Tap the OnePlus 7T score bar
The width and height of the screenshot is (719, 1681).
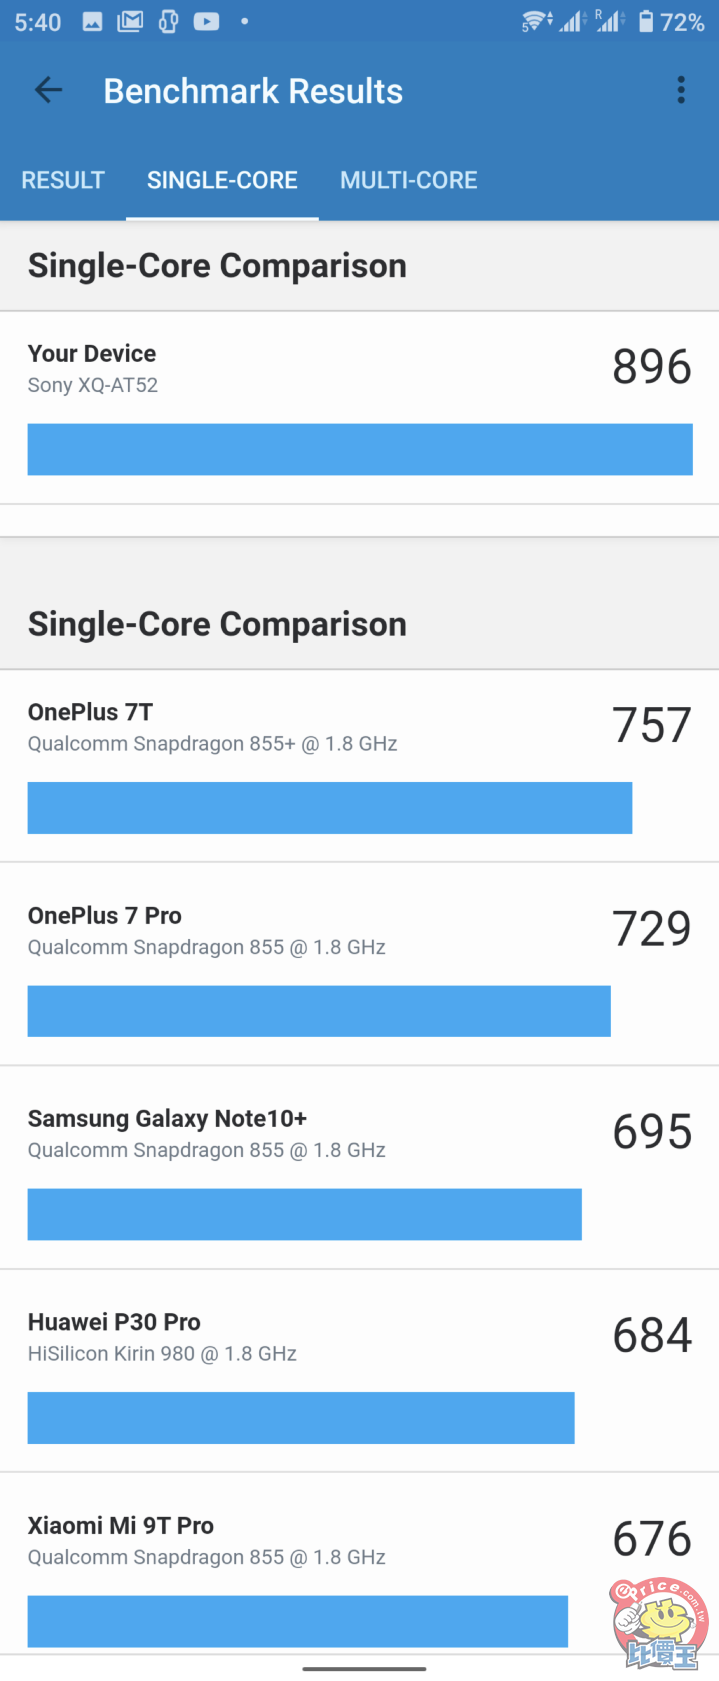(x=330, y=808)
